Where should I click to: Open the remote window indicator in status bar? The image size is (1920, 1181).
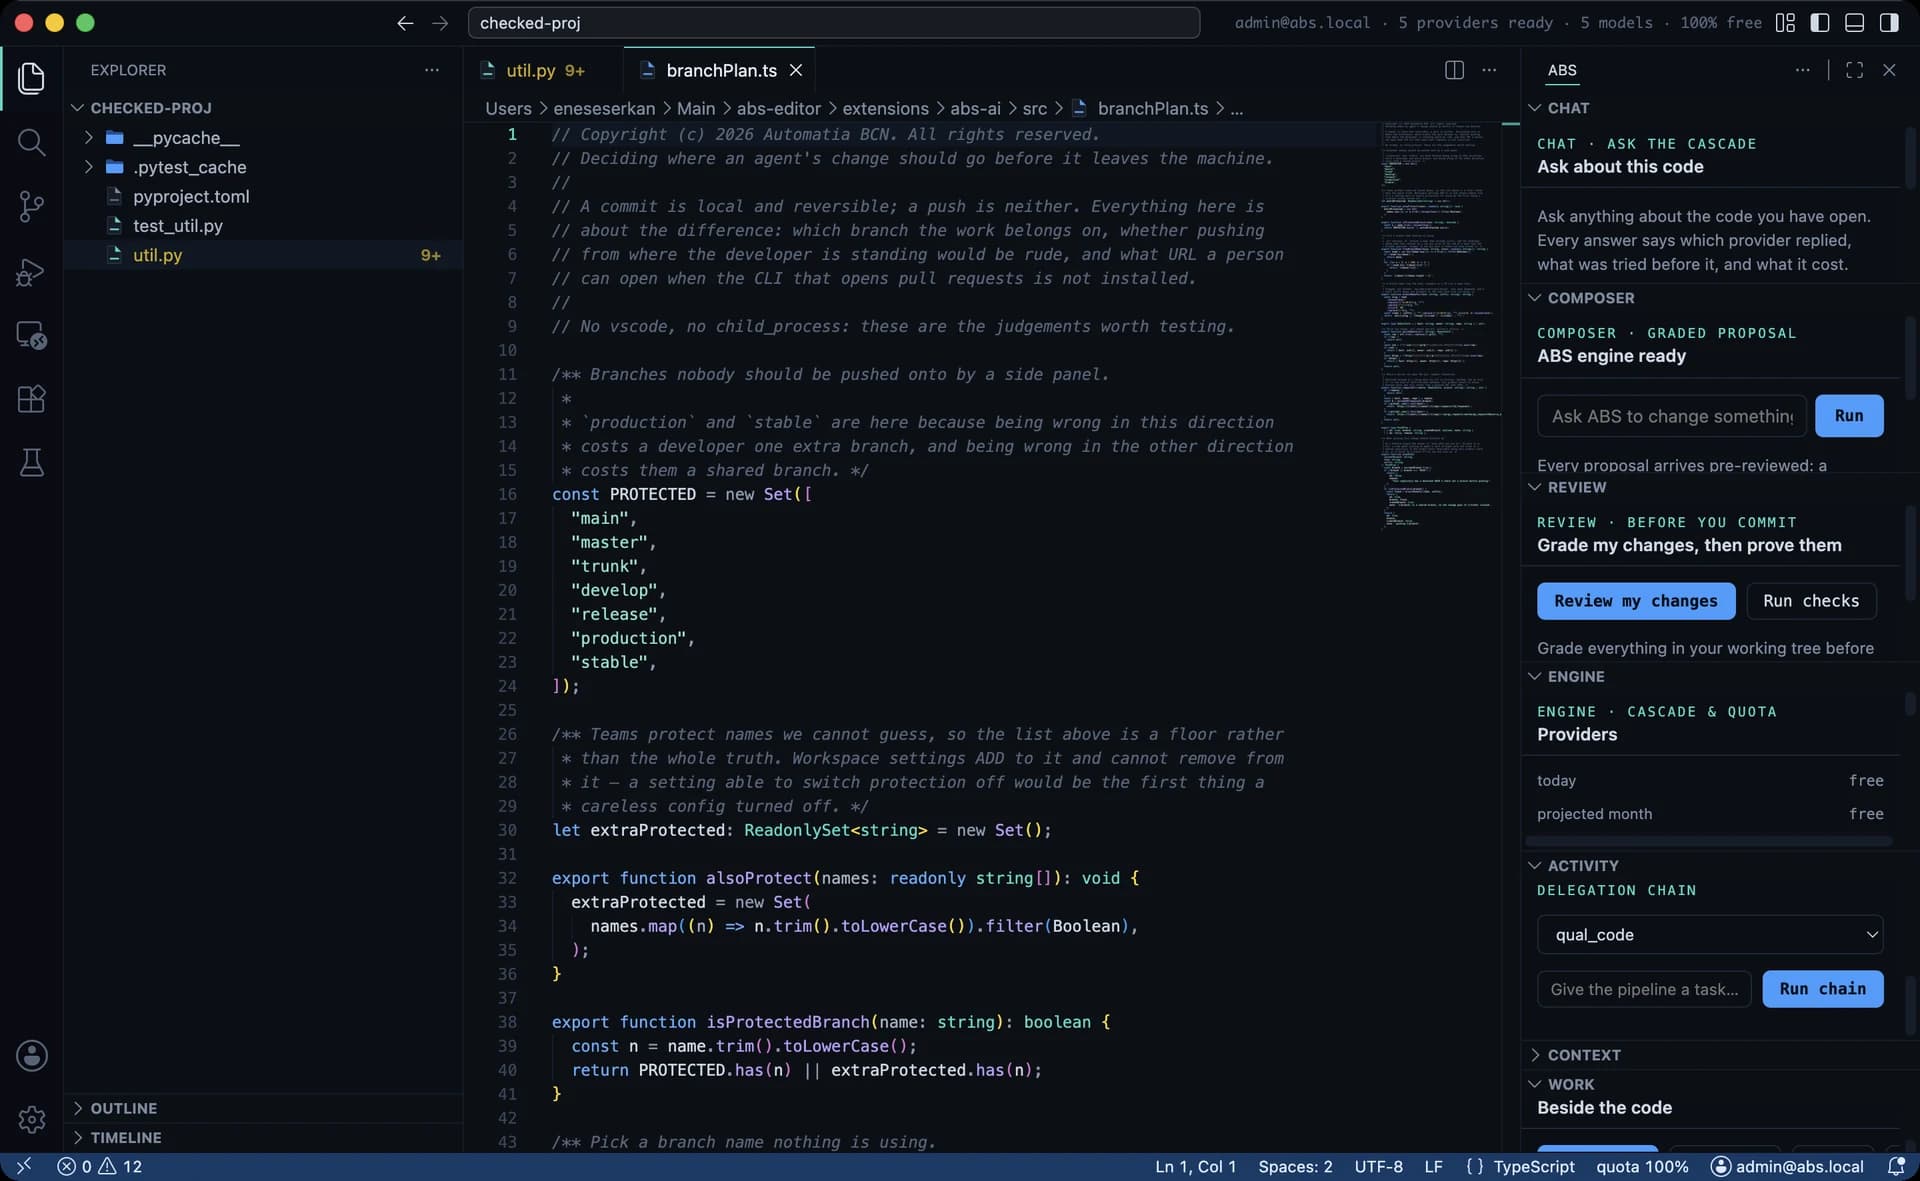(24, 1166)
